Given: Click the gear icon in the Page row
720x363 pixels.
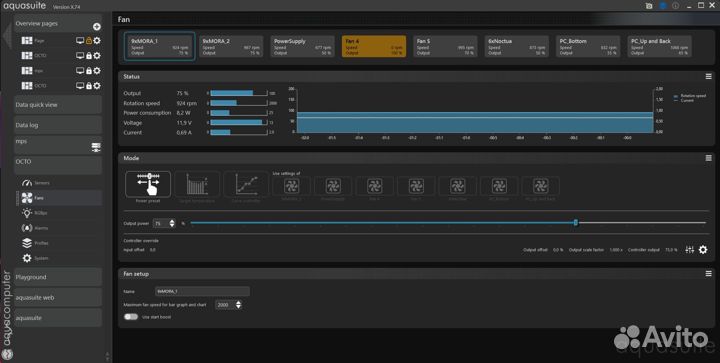Looking at the screenshot, I should (97, 40).
